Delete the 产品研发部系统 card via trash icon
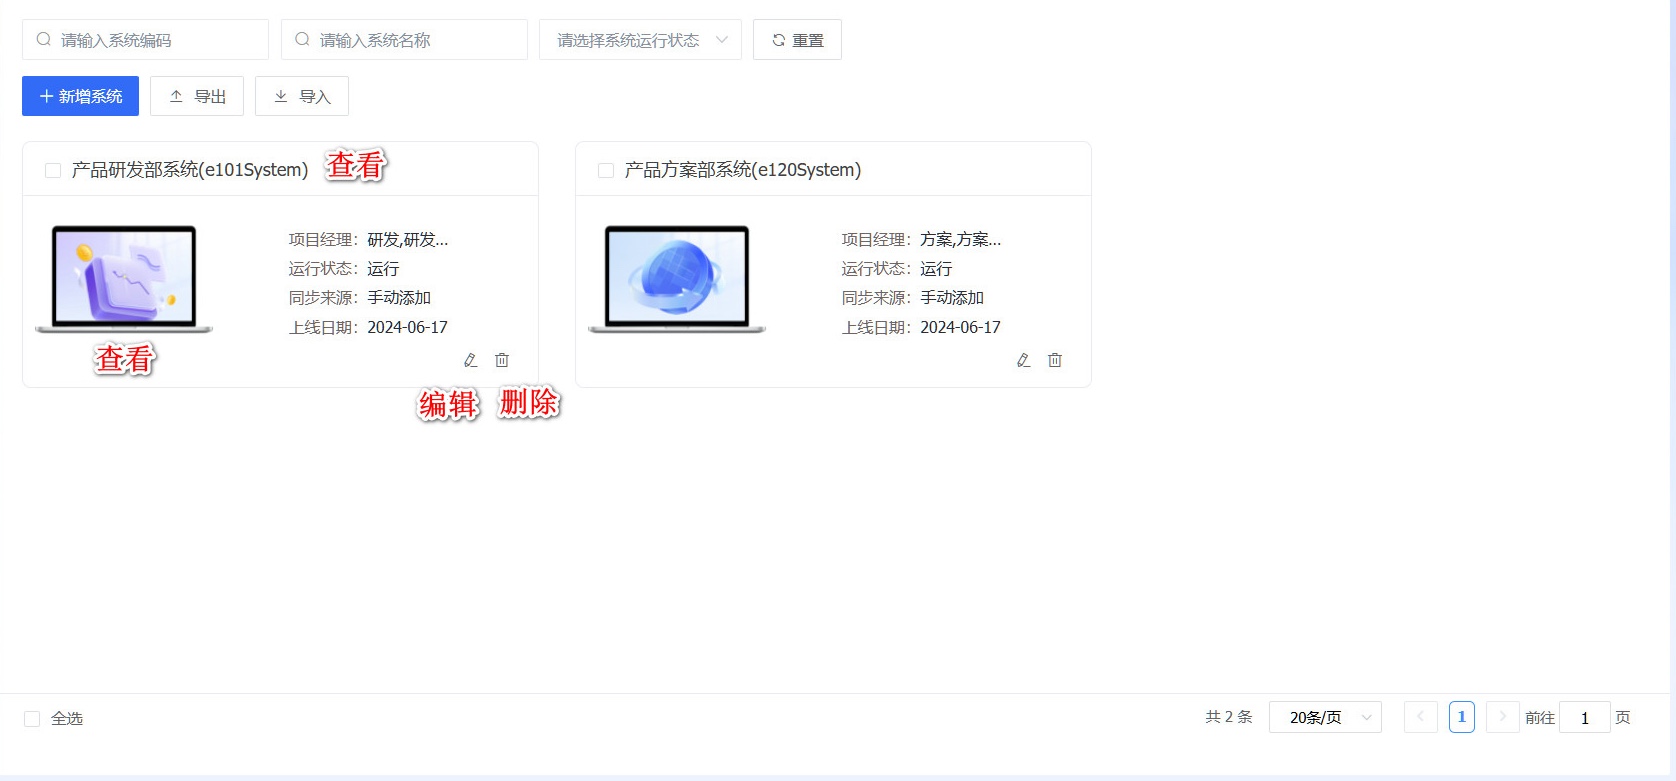1676x781 pixels. click(x=502, y=360)
